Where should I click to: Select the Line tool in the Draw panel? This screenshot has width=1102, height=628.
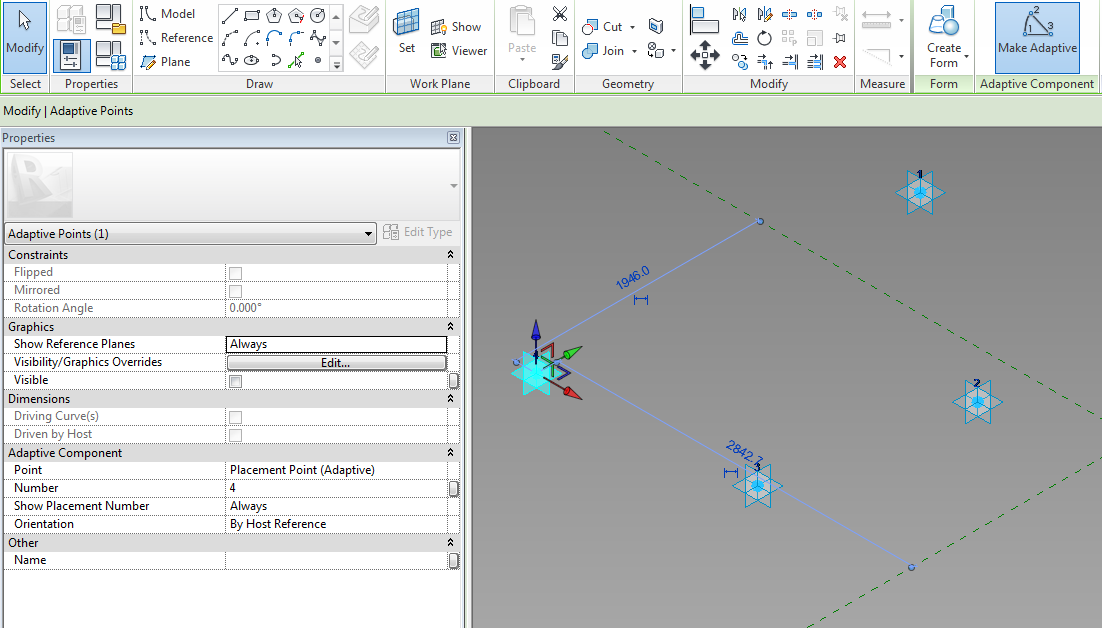pyautogui.click(x=231, y=14)
